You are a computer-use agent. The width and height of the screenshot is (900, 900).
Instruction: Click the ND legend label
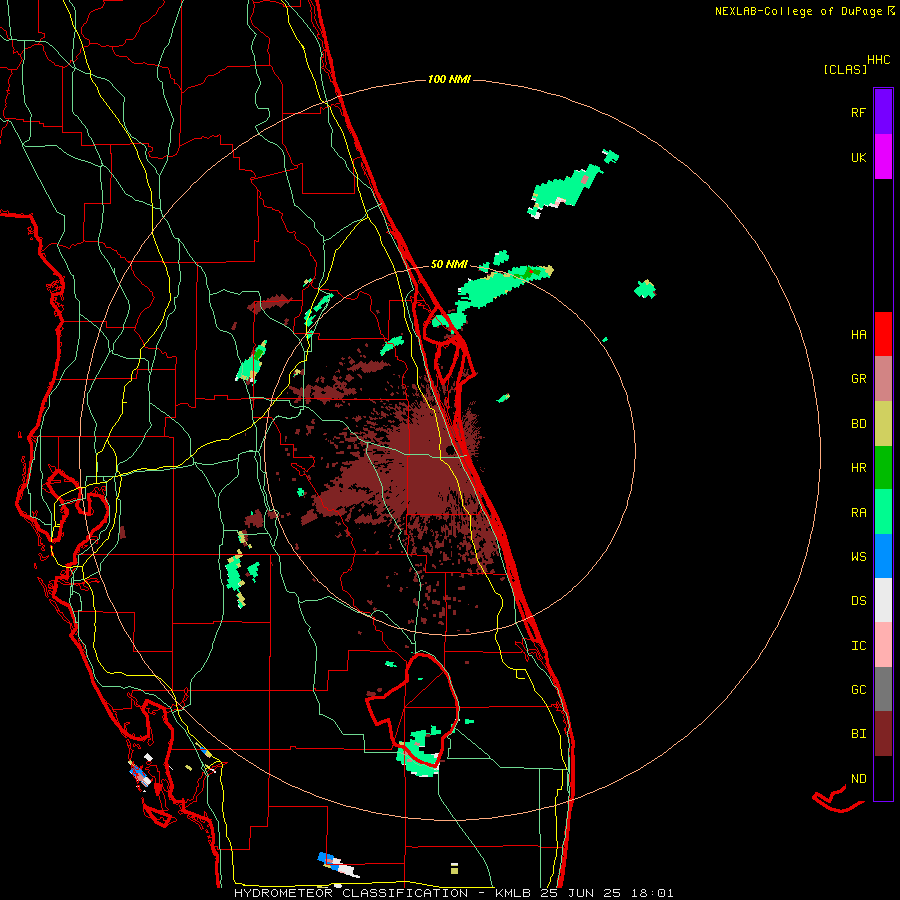click(858, 778)
